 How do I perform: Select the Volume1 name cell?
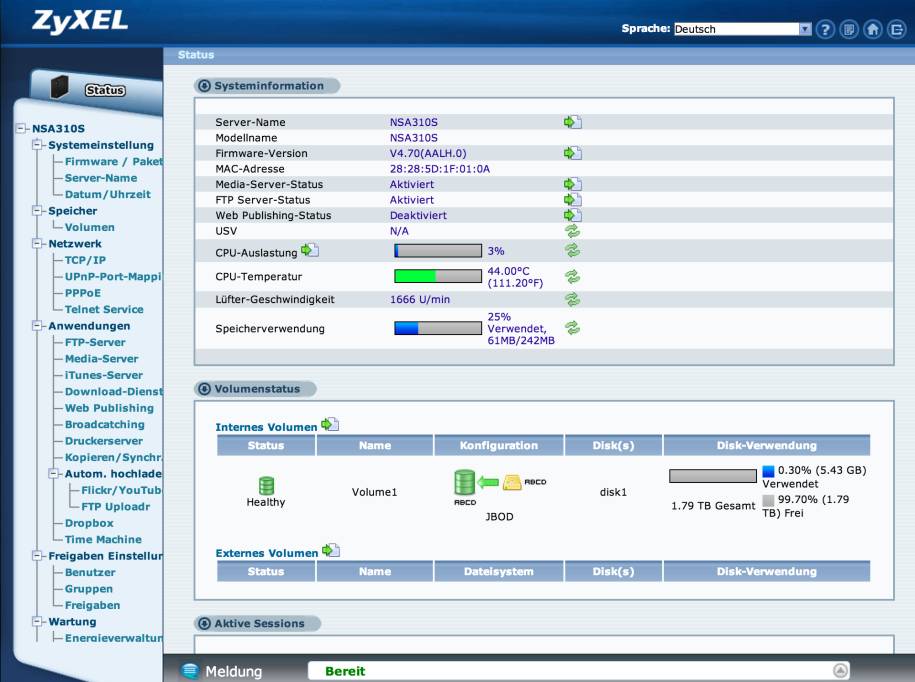[375, 492]
